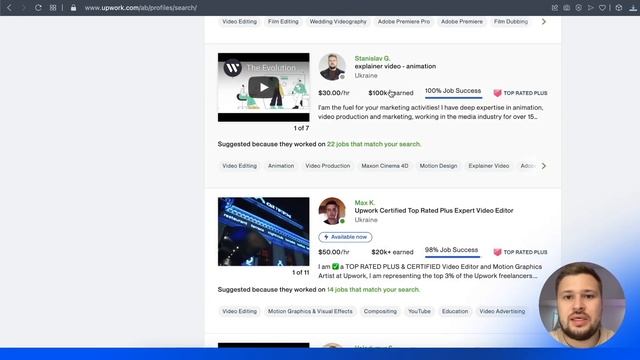The height and width of the screenshot is (360, 640).
Task: Click the Upwork URL in address bar
Action: coord(141,8)
